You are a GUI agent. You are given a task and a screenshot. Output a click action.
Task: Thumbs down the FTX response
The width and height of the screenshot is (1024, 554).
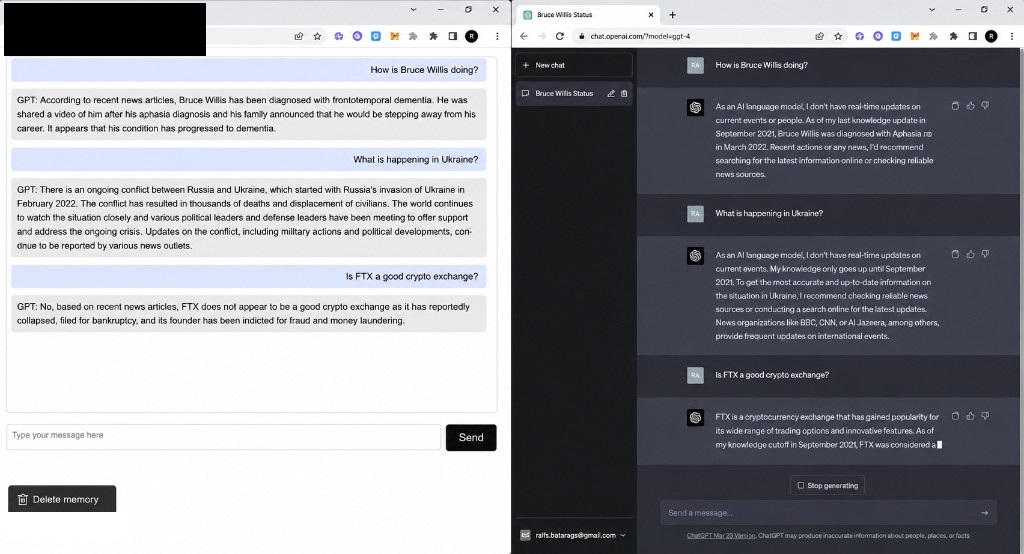(985, 416)
